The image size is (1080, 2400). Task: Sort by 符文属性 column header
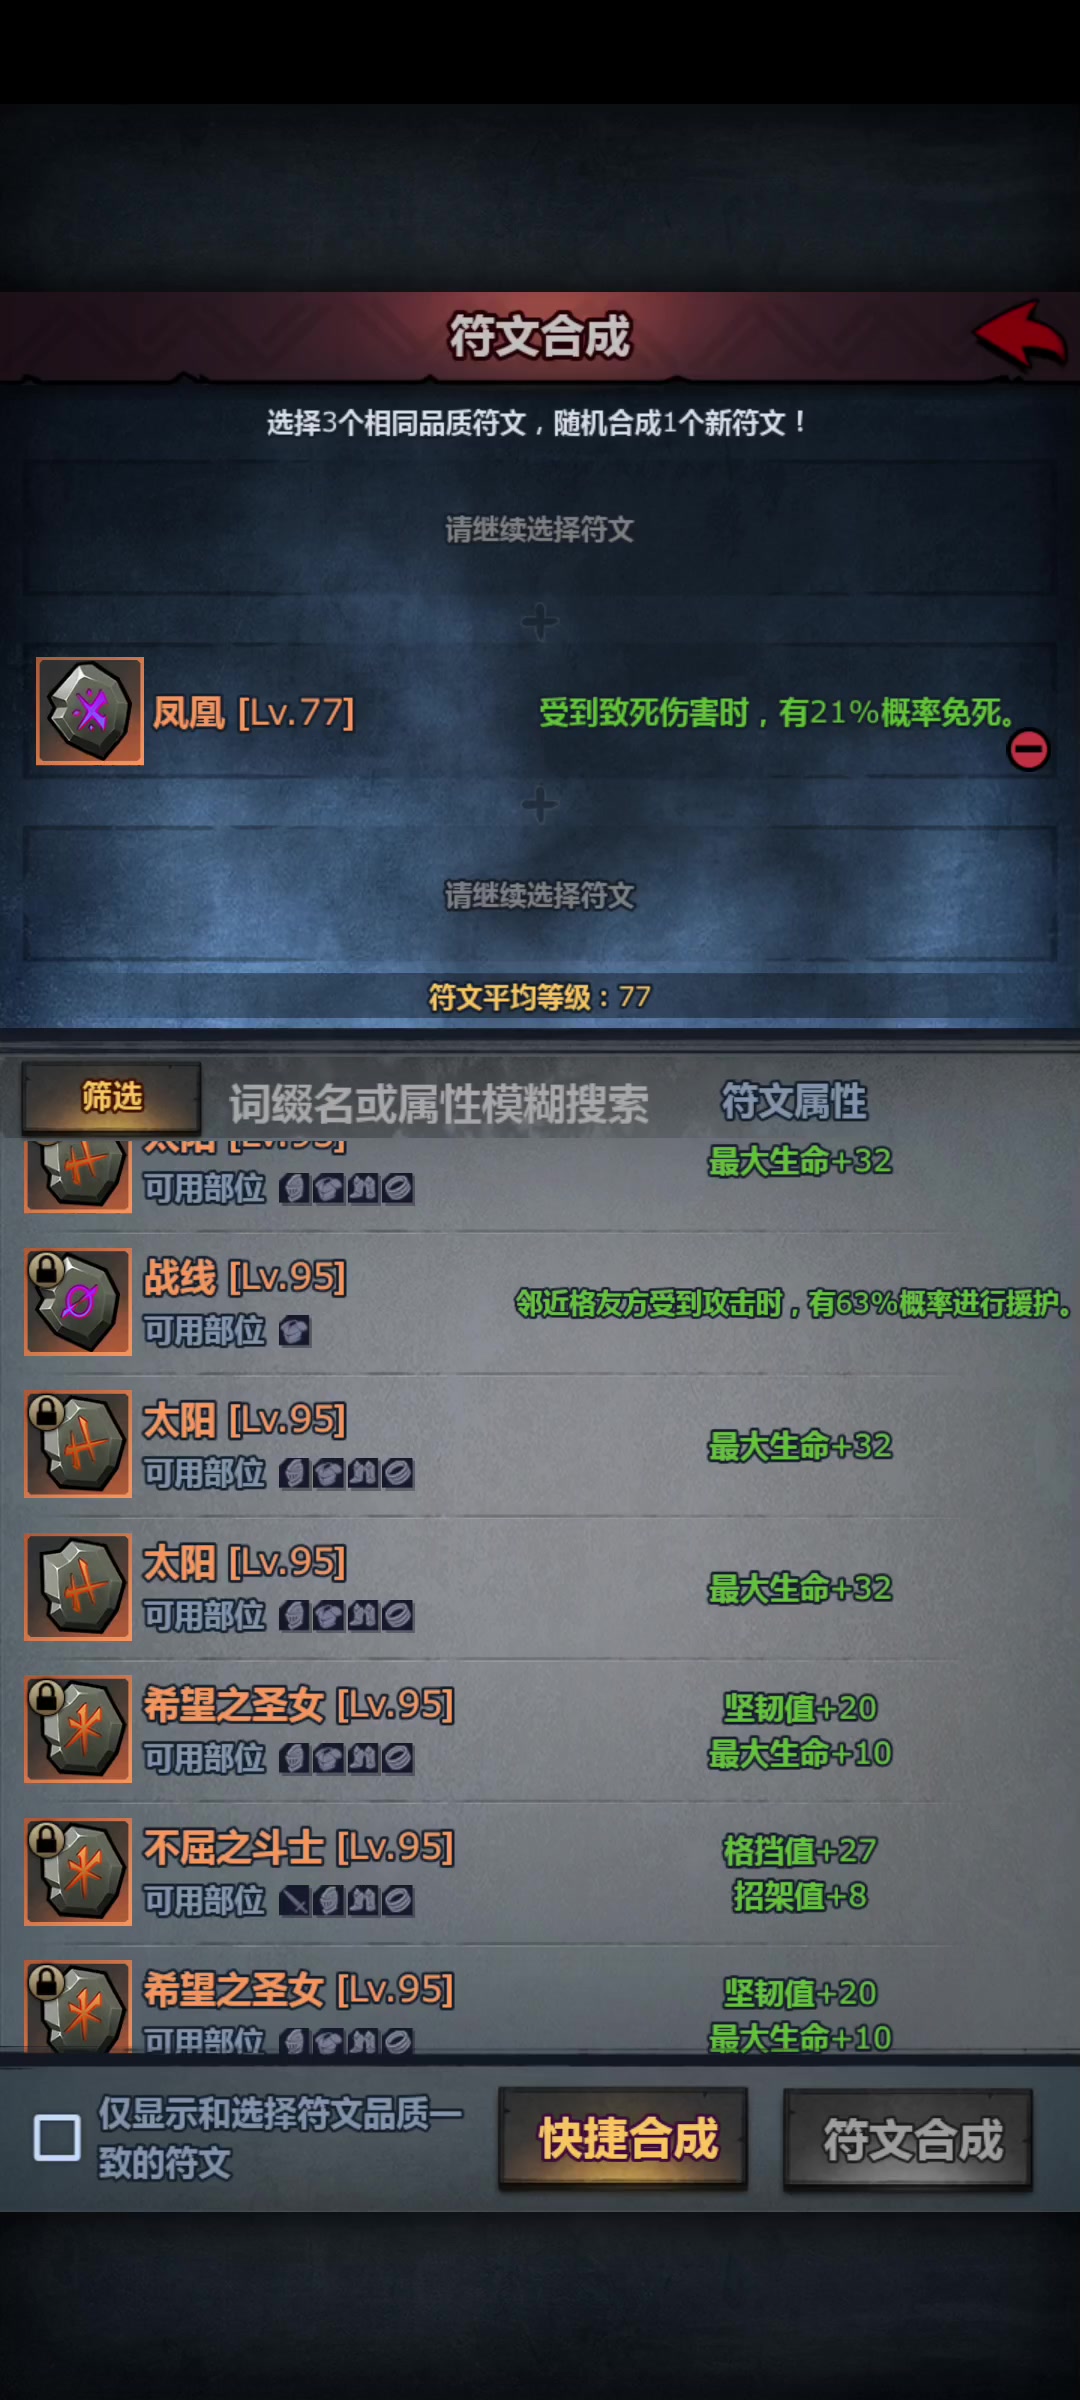(x=794, y=1101)
